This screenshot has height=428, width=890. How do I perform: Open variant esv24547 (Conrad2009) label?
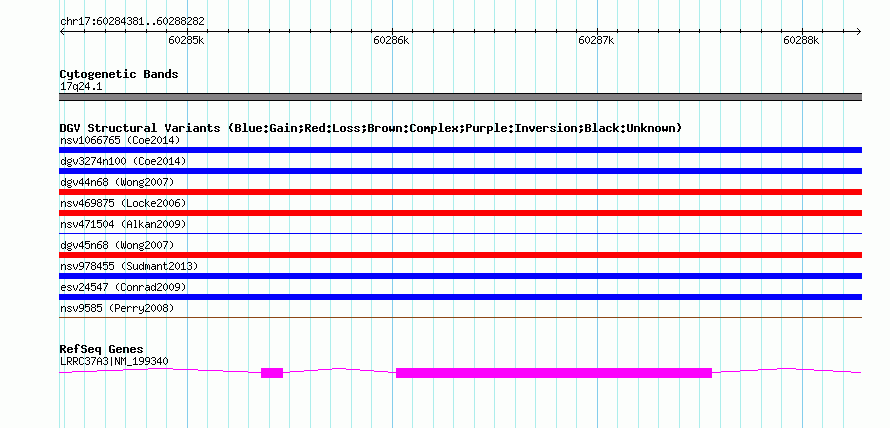click(123, 287)
